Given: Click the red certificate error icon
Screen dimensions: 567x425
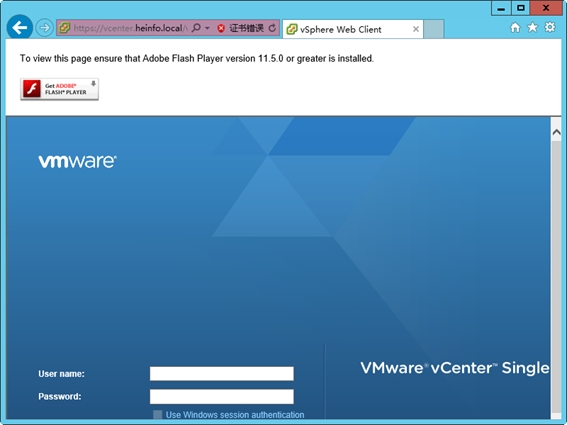Looking at the screenshot, I should 221,28.
